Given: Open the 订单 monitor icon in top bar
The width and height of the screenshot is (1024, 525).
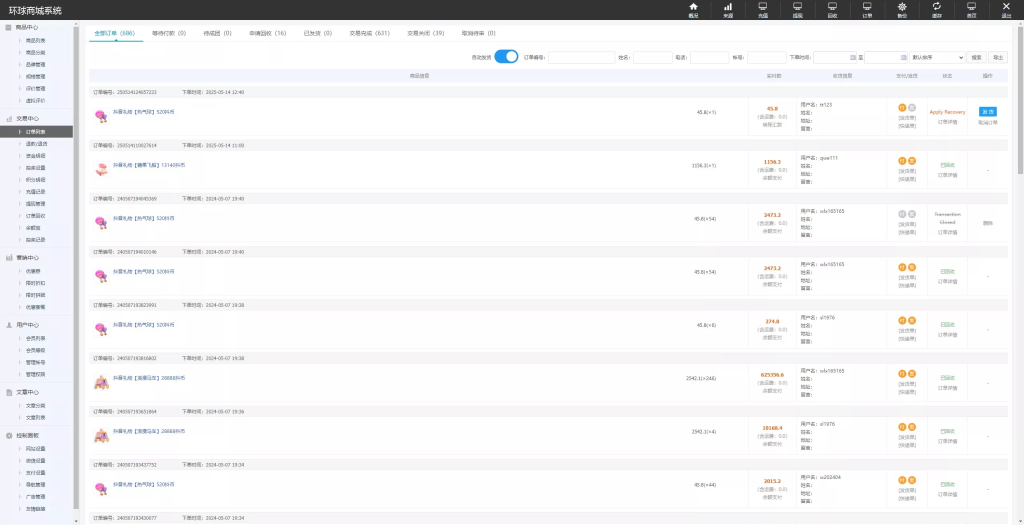Looking at the screenshot, I should [x=867, y=8].
